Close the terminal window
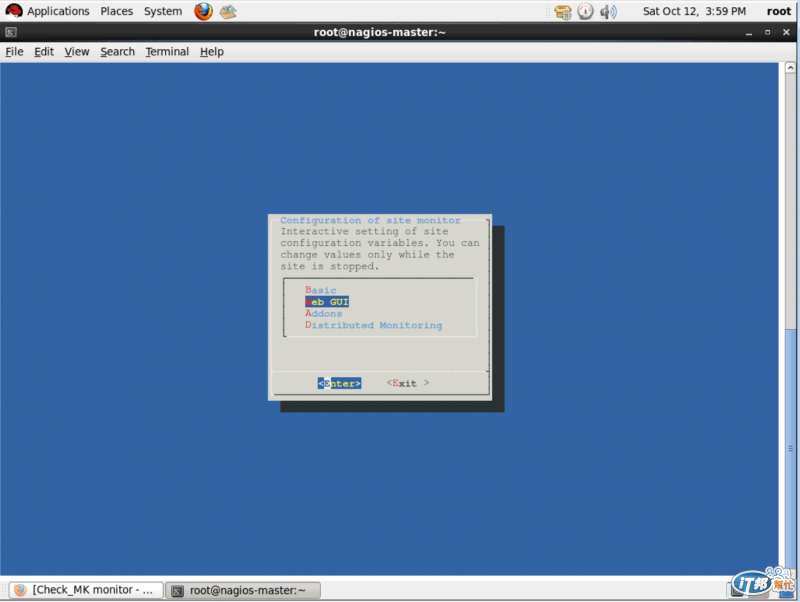This screenshot has height=602, width=800. click(786, 32)
